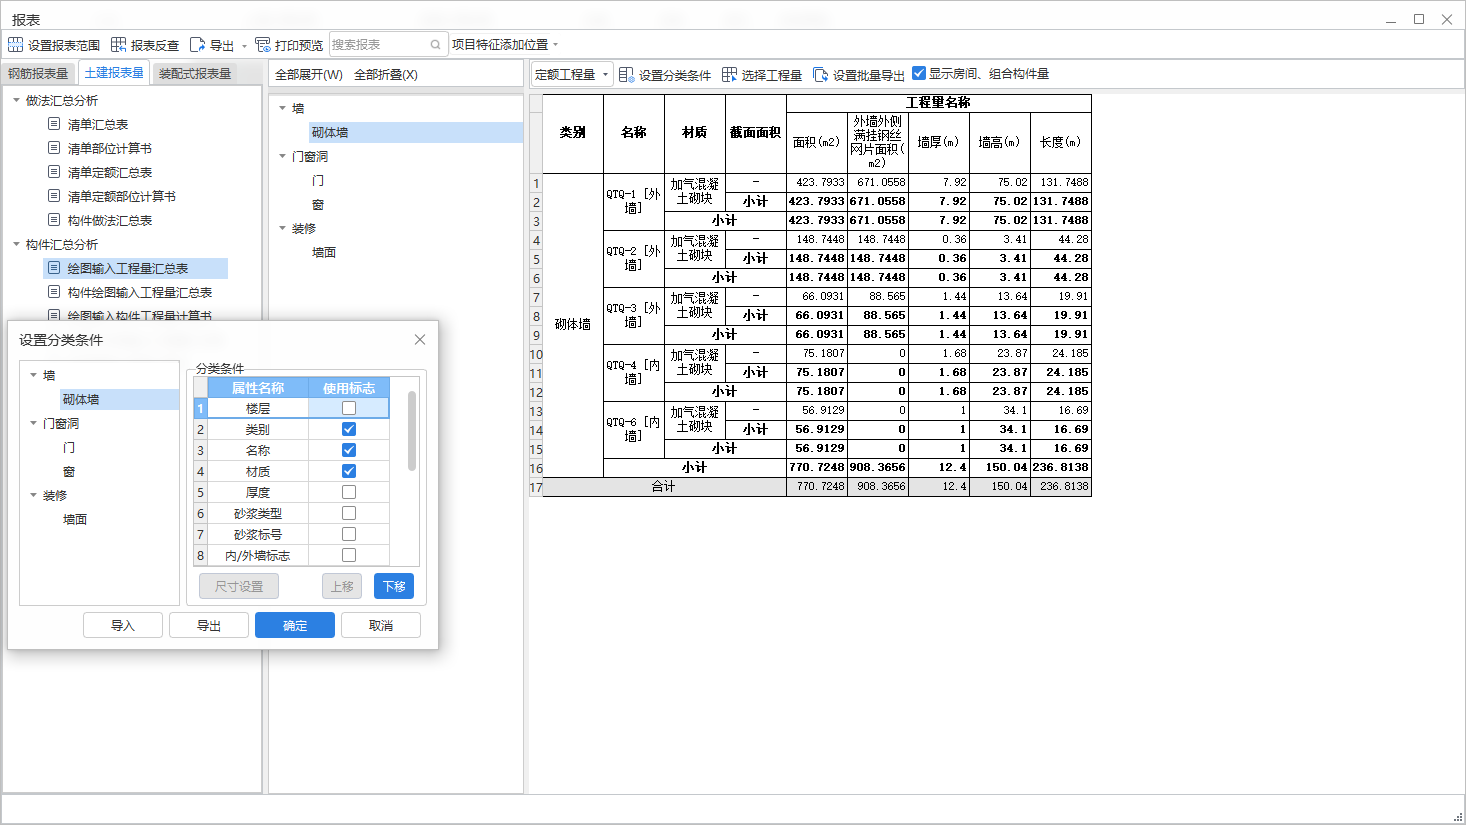This screenshot has width=1466, height=825.
Task: Click the 报表反查 icon
Action: pyautogui.click(x=118, y=45)
